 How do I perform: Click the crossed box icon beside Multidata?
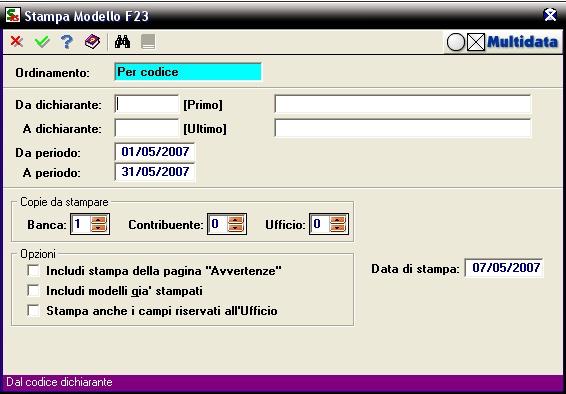[476, 43]
